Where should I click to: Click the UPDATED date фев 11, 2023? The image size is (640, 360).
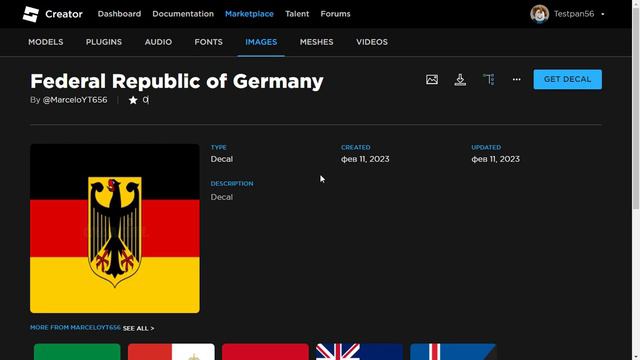pyautogui.click(x=496, y=159)
